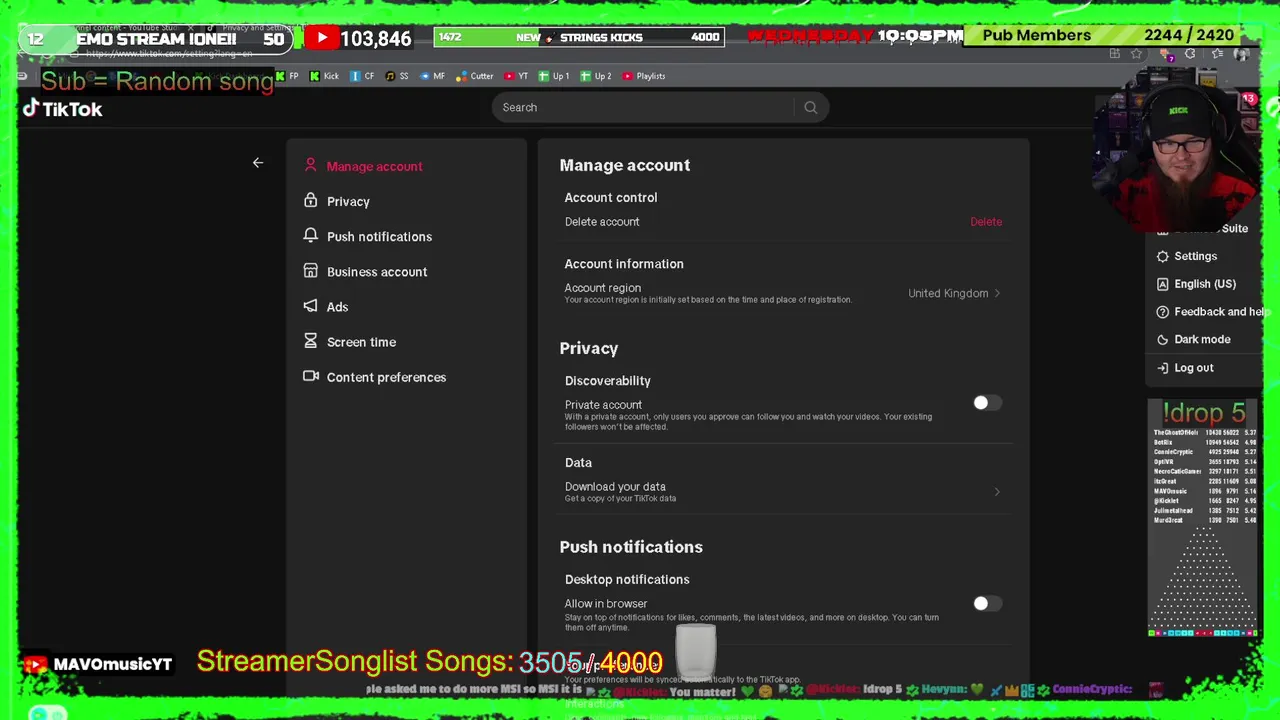Screen dimensions: 1280x720
Task: Open Download your data chevron
Action: tap(997, 492)
